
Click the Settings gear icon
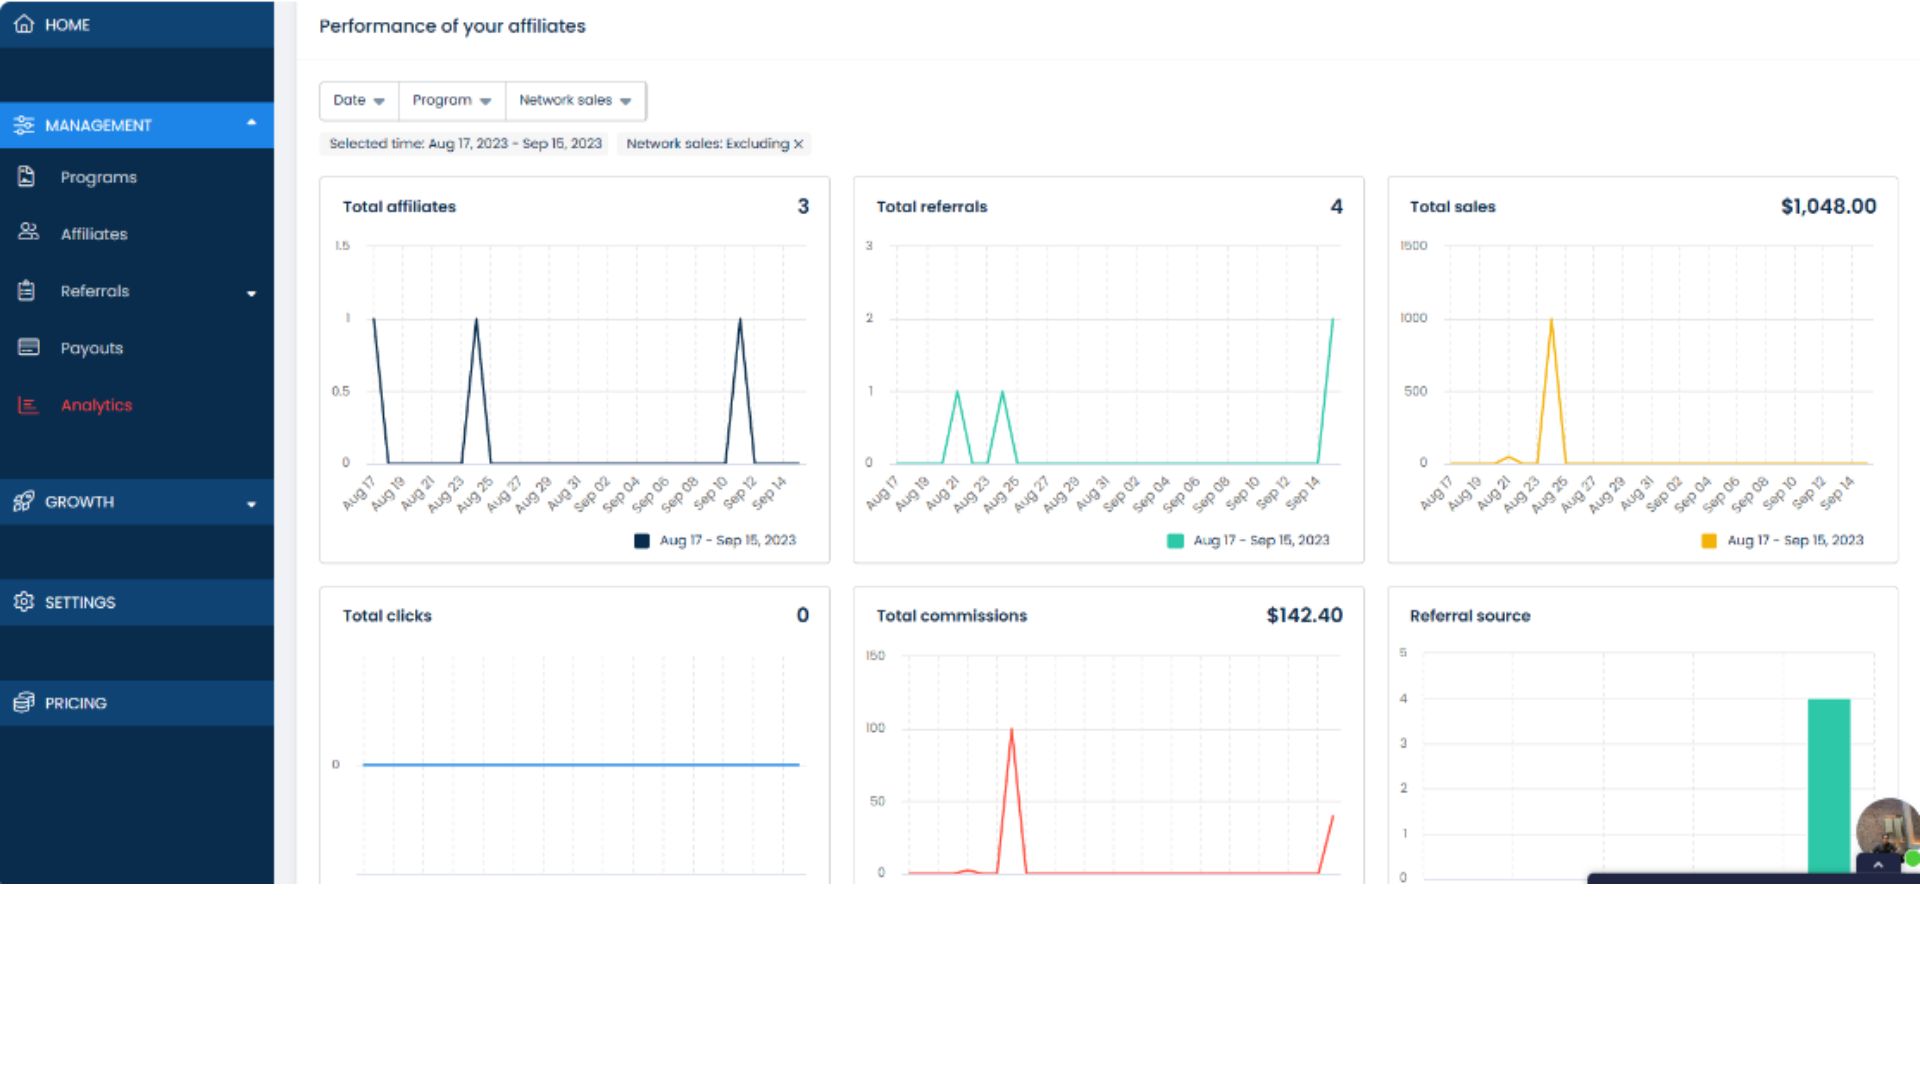click(24, 602)
